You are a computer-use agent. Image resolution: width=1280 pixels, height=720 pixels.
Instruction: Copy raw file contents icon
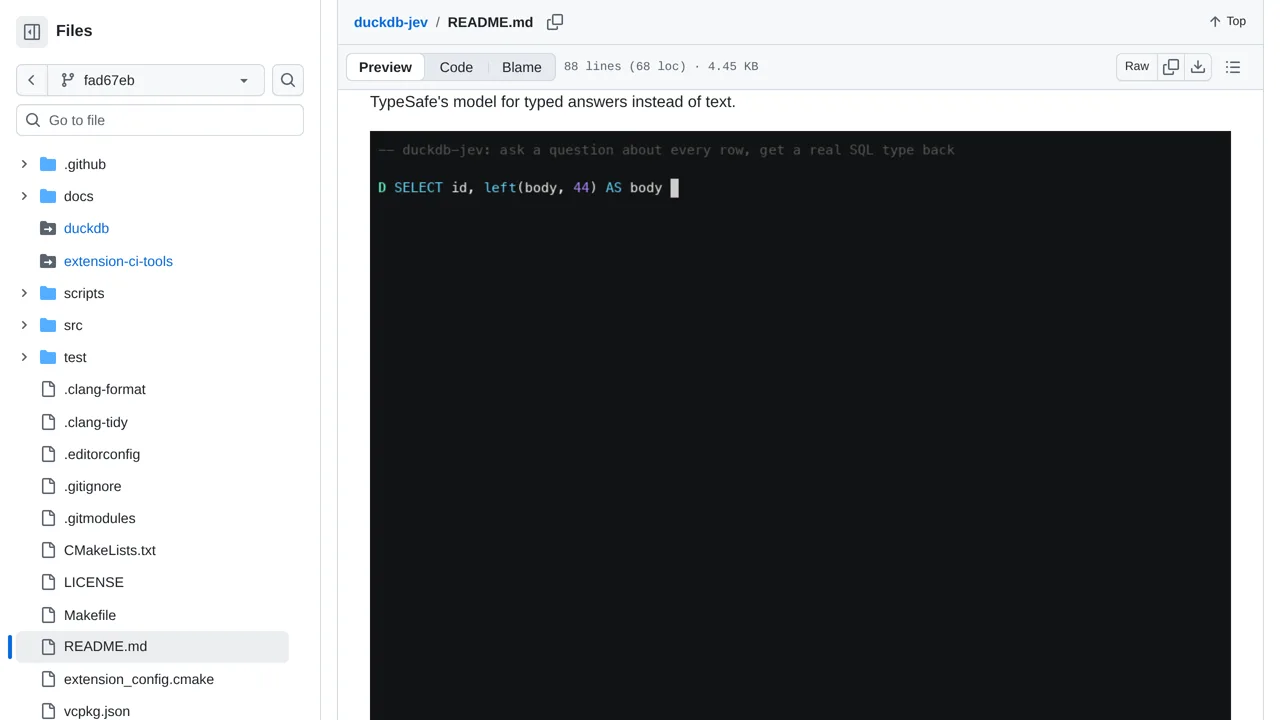coord(1171,67)
